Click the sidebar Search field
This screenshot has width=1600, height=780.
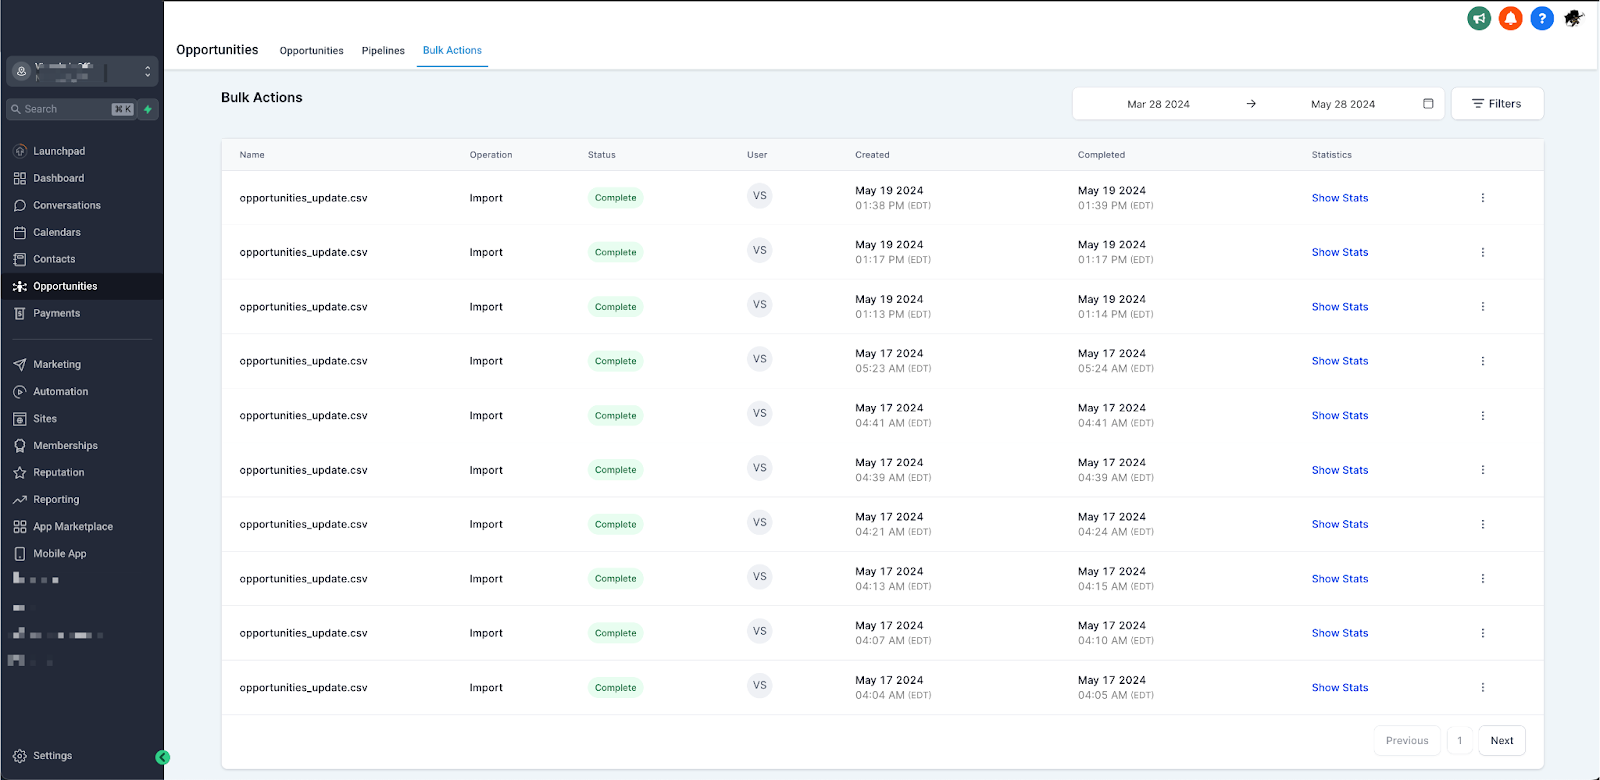click(72, 109)
